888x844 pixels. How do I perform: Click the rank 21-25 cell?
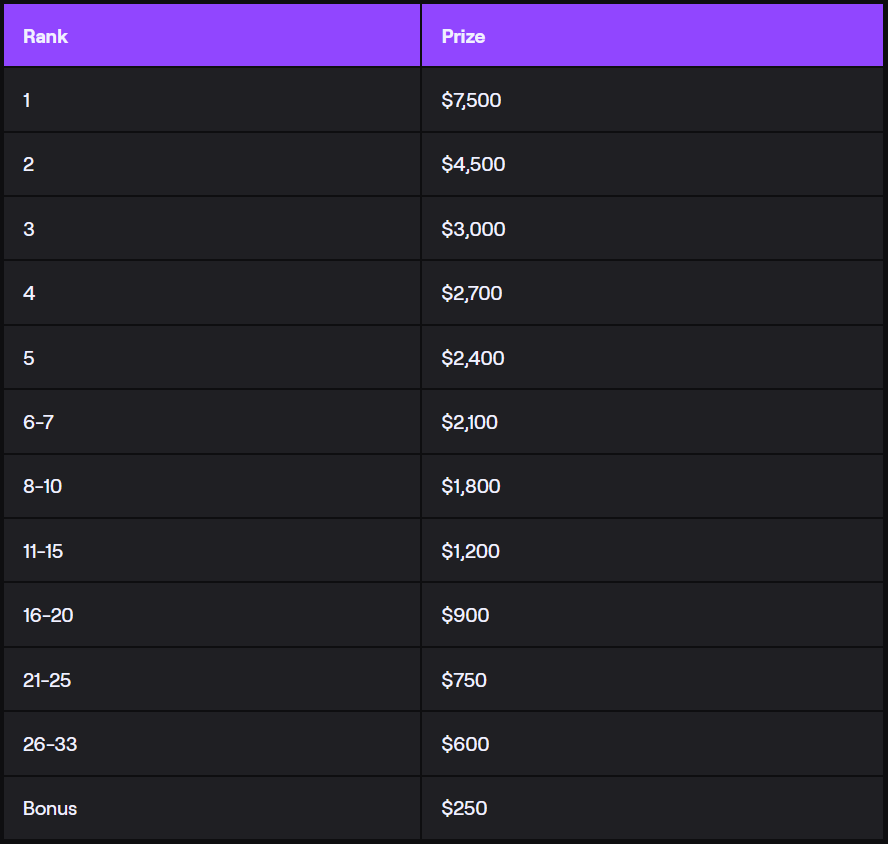coord(47,680)
